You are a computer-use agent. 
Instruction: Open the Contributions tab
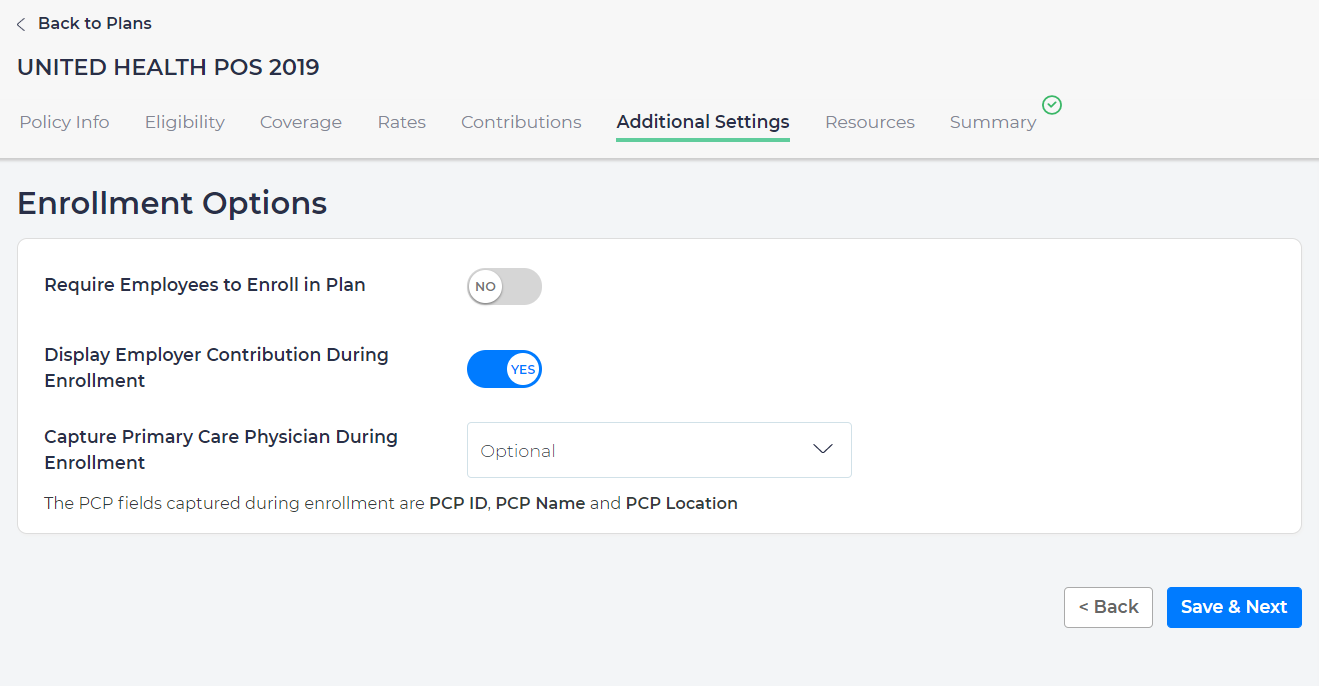tap(521, 122)
